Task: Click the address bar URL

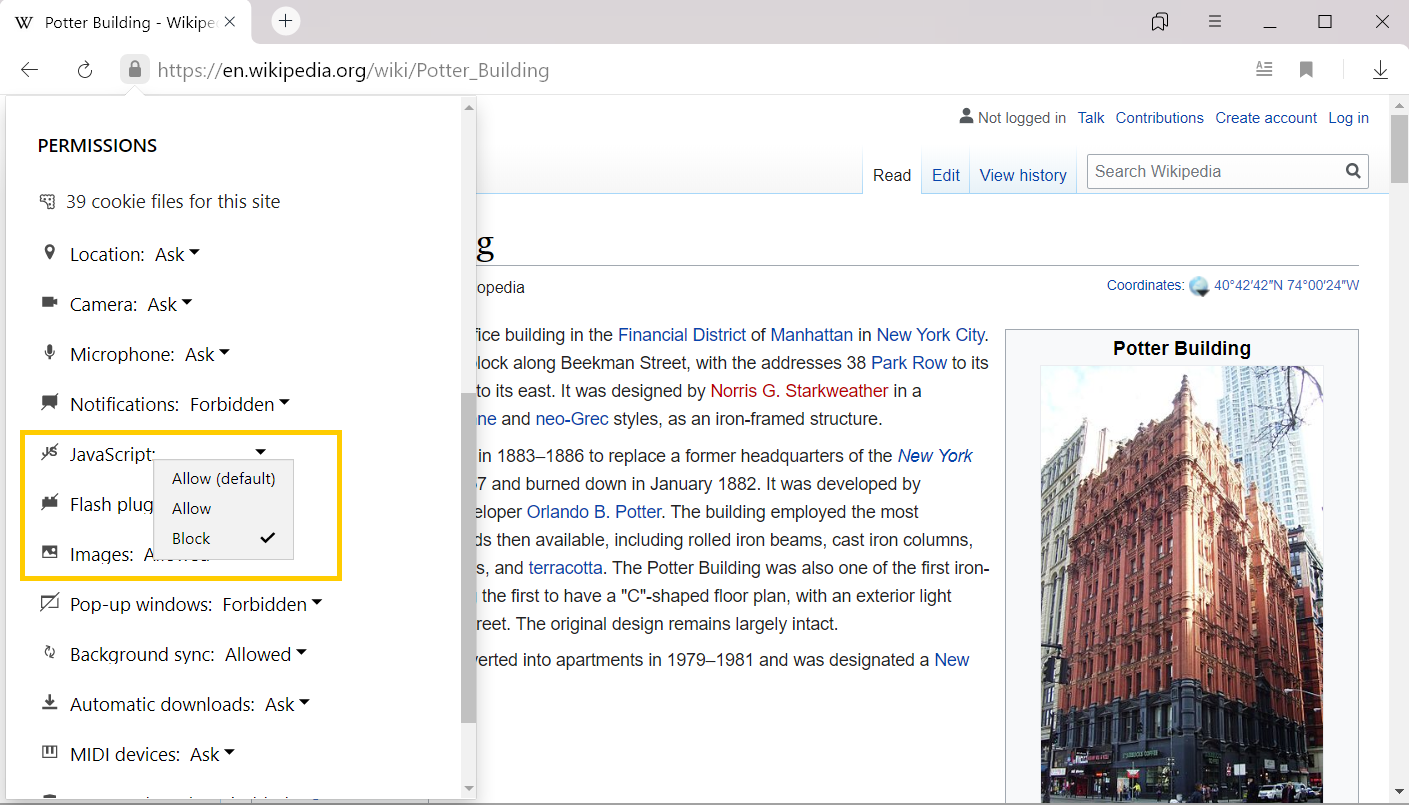Action: pos(353,70)
